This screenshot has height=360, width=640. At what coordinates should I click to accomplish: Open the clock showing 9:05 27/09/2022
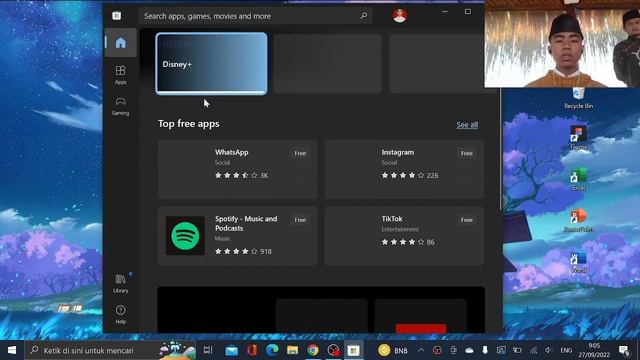click(x=594, y=350)
